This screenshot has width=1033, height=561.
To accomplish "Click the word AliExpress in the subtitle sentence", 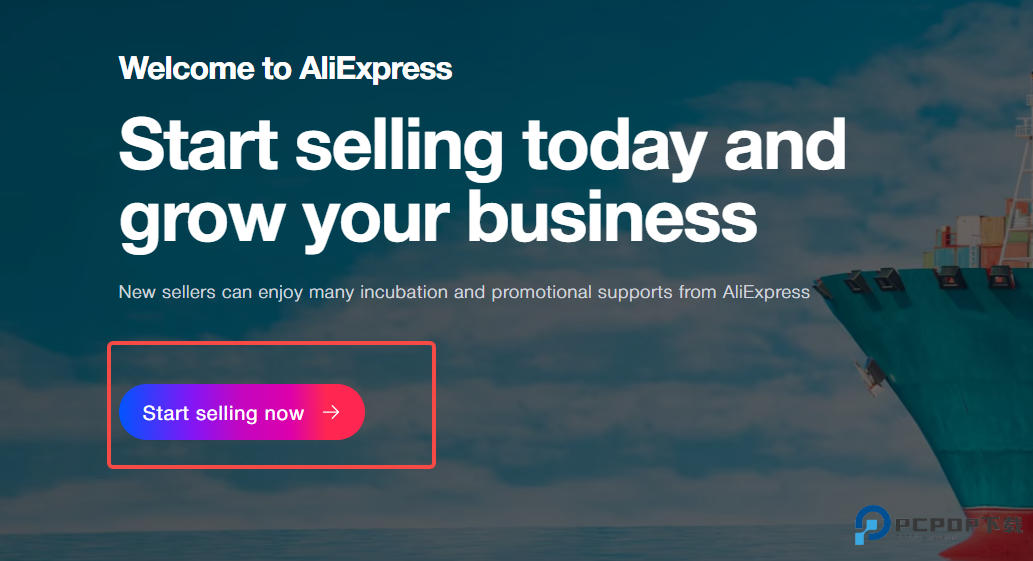I will pos(766,292).
